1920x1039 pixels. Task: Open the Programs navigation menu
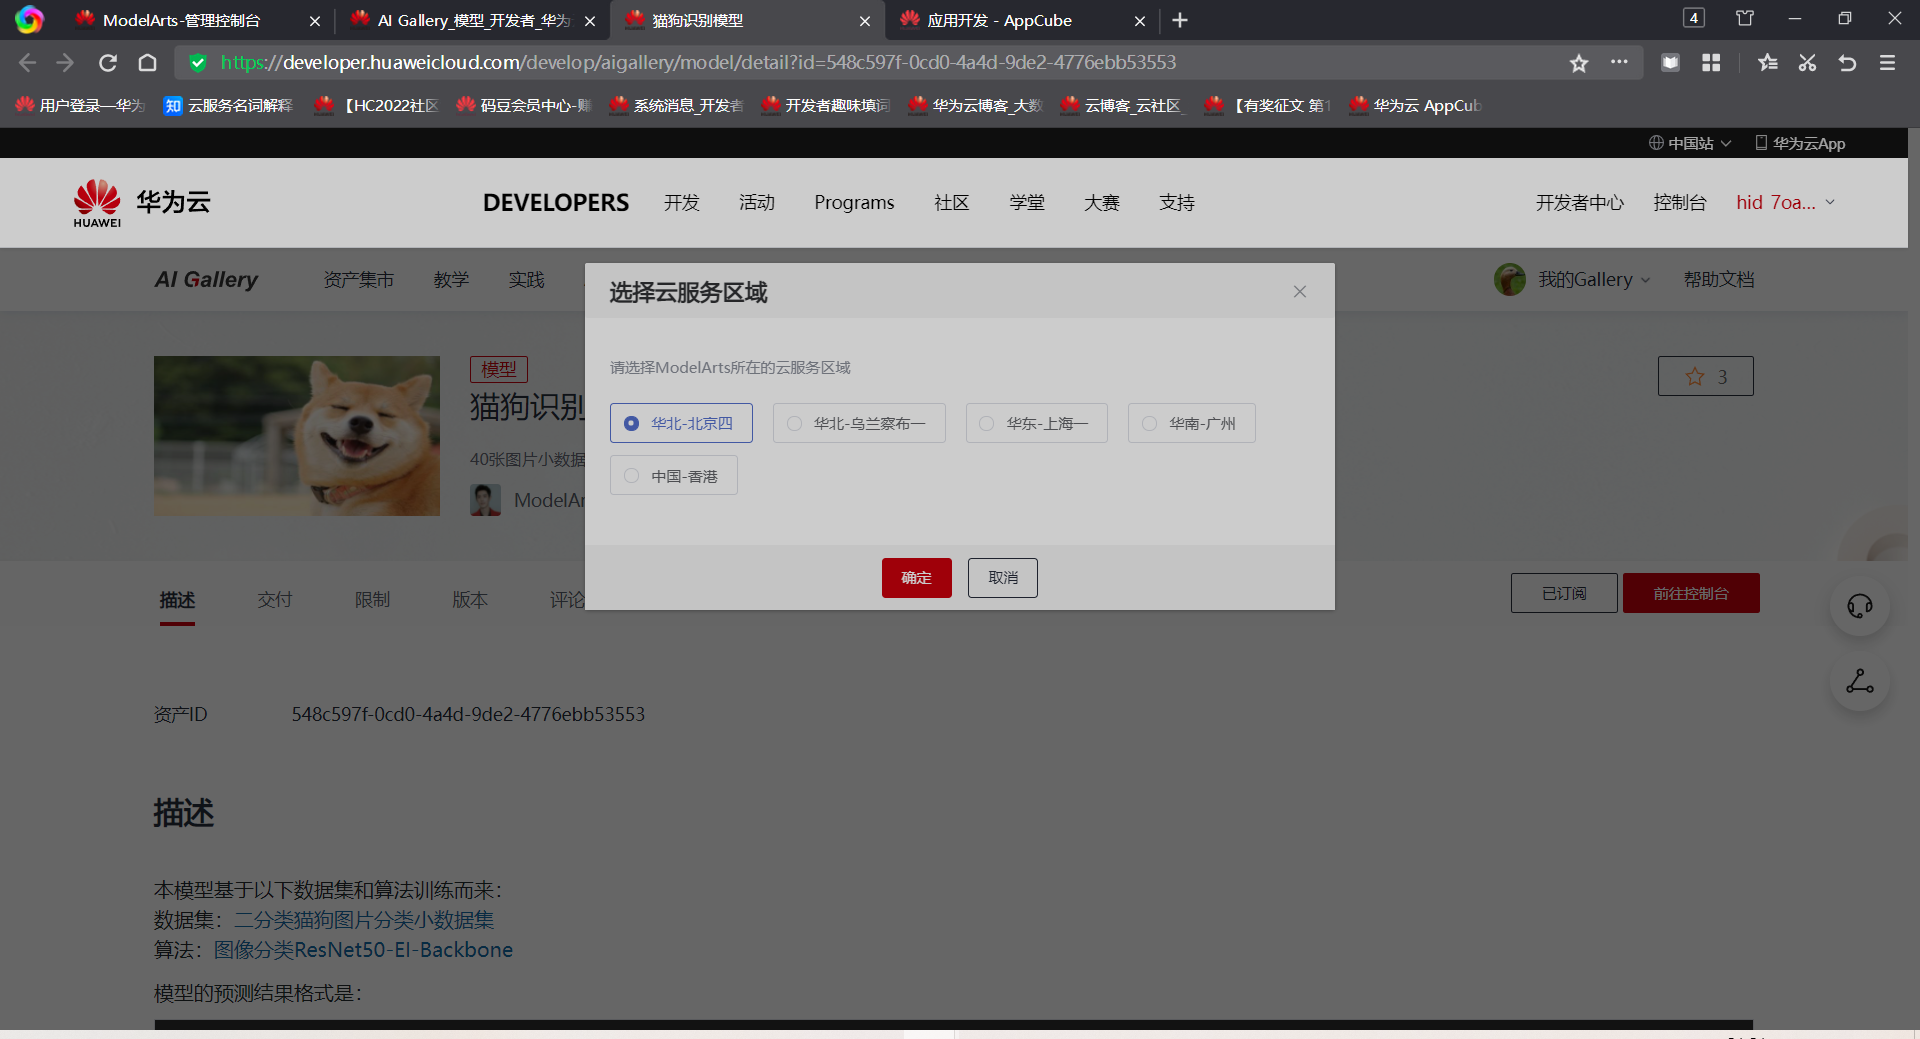click(x=854, y=203)
